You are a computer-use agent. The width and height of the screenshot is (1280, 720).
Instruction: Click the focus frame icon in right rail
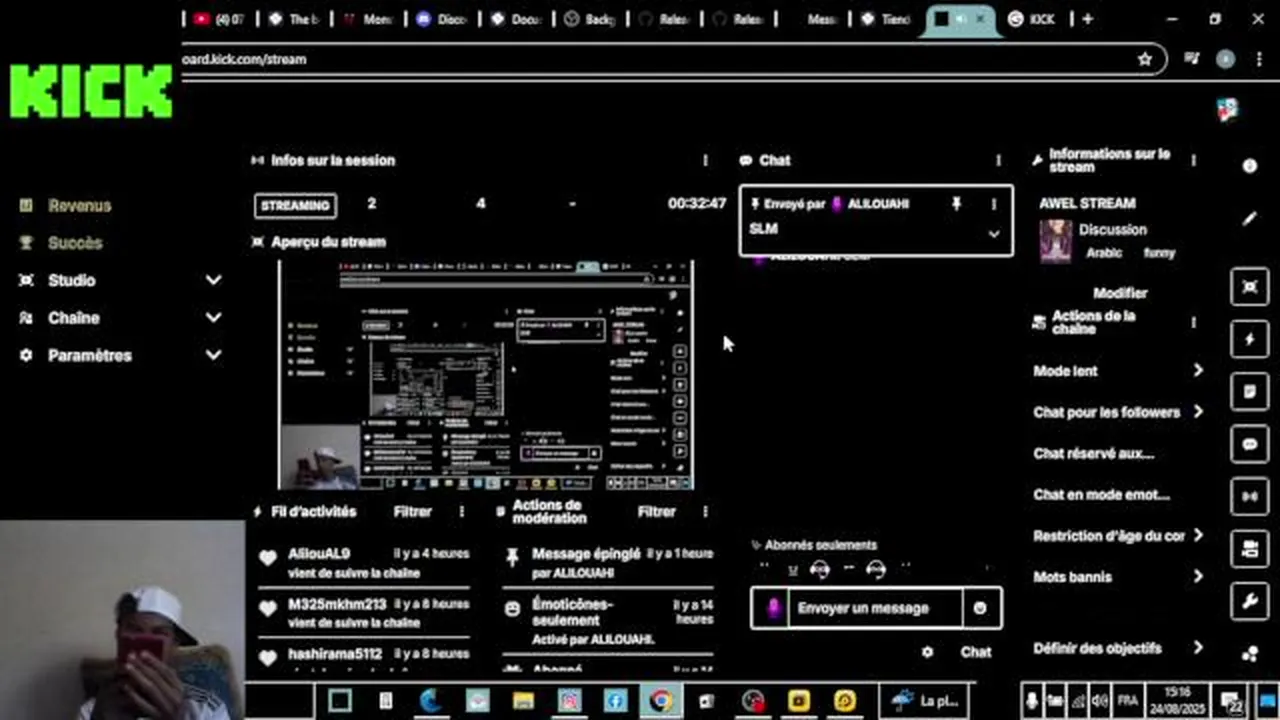tap(1249, 287)
